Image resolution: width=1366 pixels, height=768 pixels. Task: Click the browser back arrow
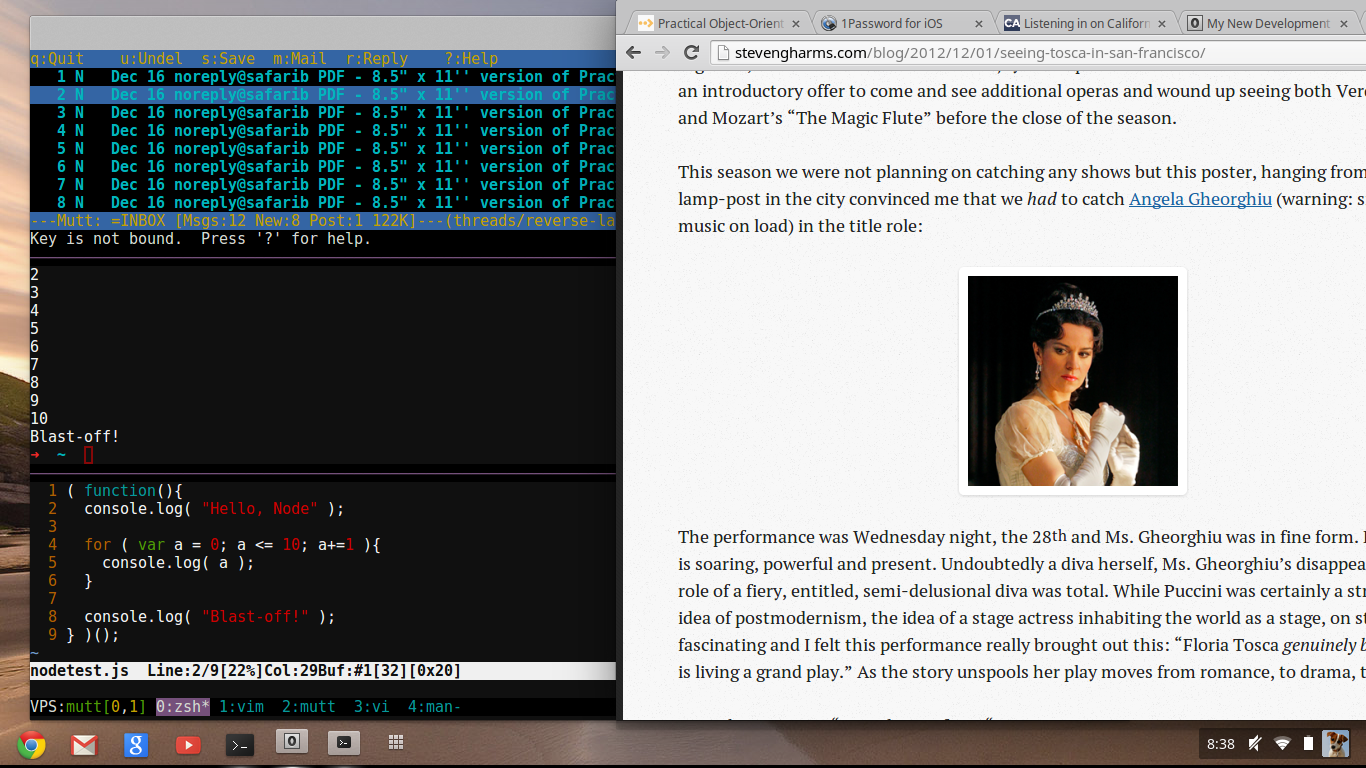click(x=634, y=52)
